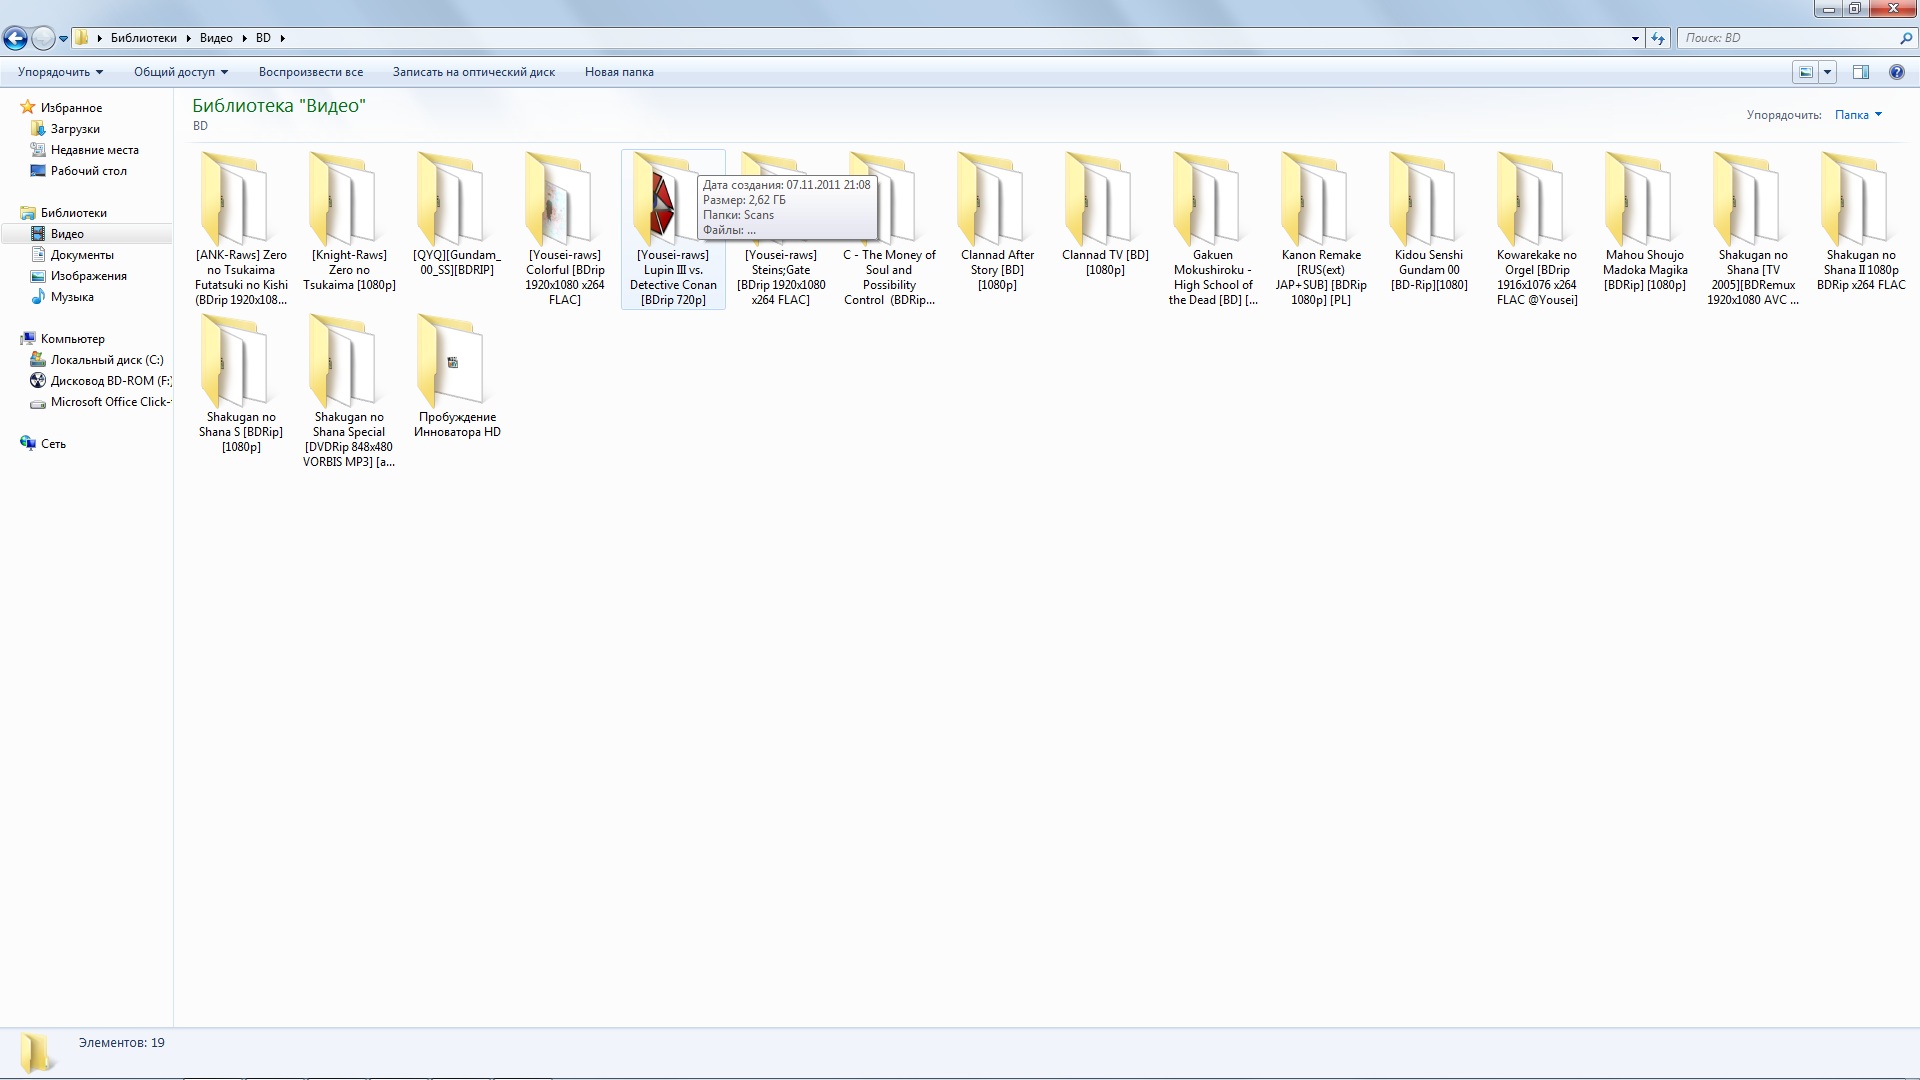
Task: Click the 'Элементов: 19' status text
Action: point(122,1042)
